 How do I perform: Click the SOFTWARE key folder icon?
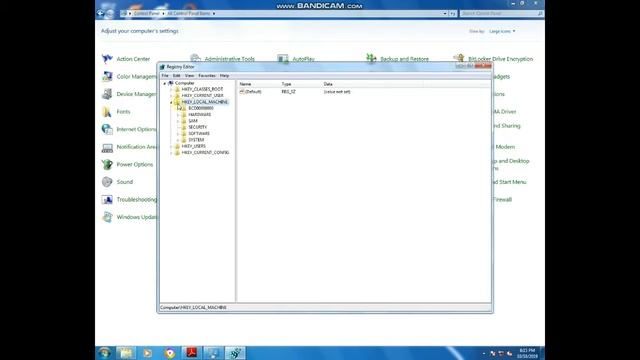(x=184, y=133)
